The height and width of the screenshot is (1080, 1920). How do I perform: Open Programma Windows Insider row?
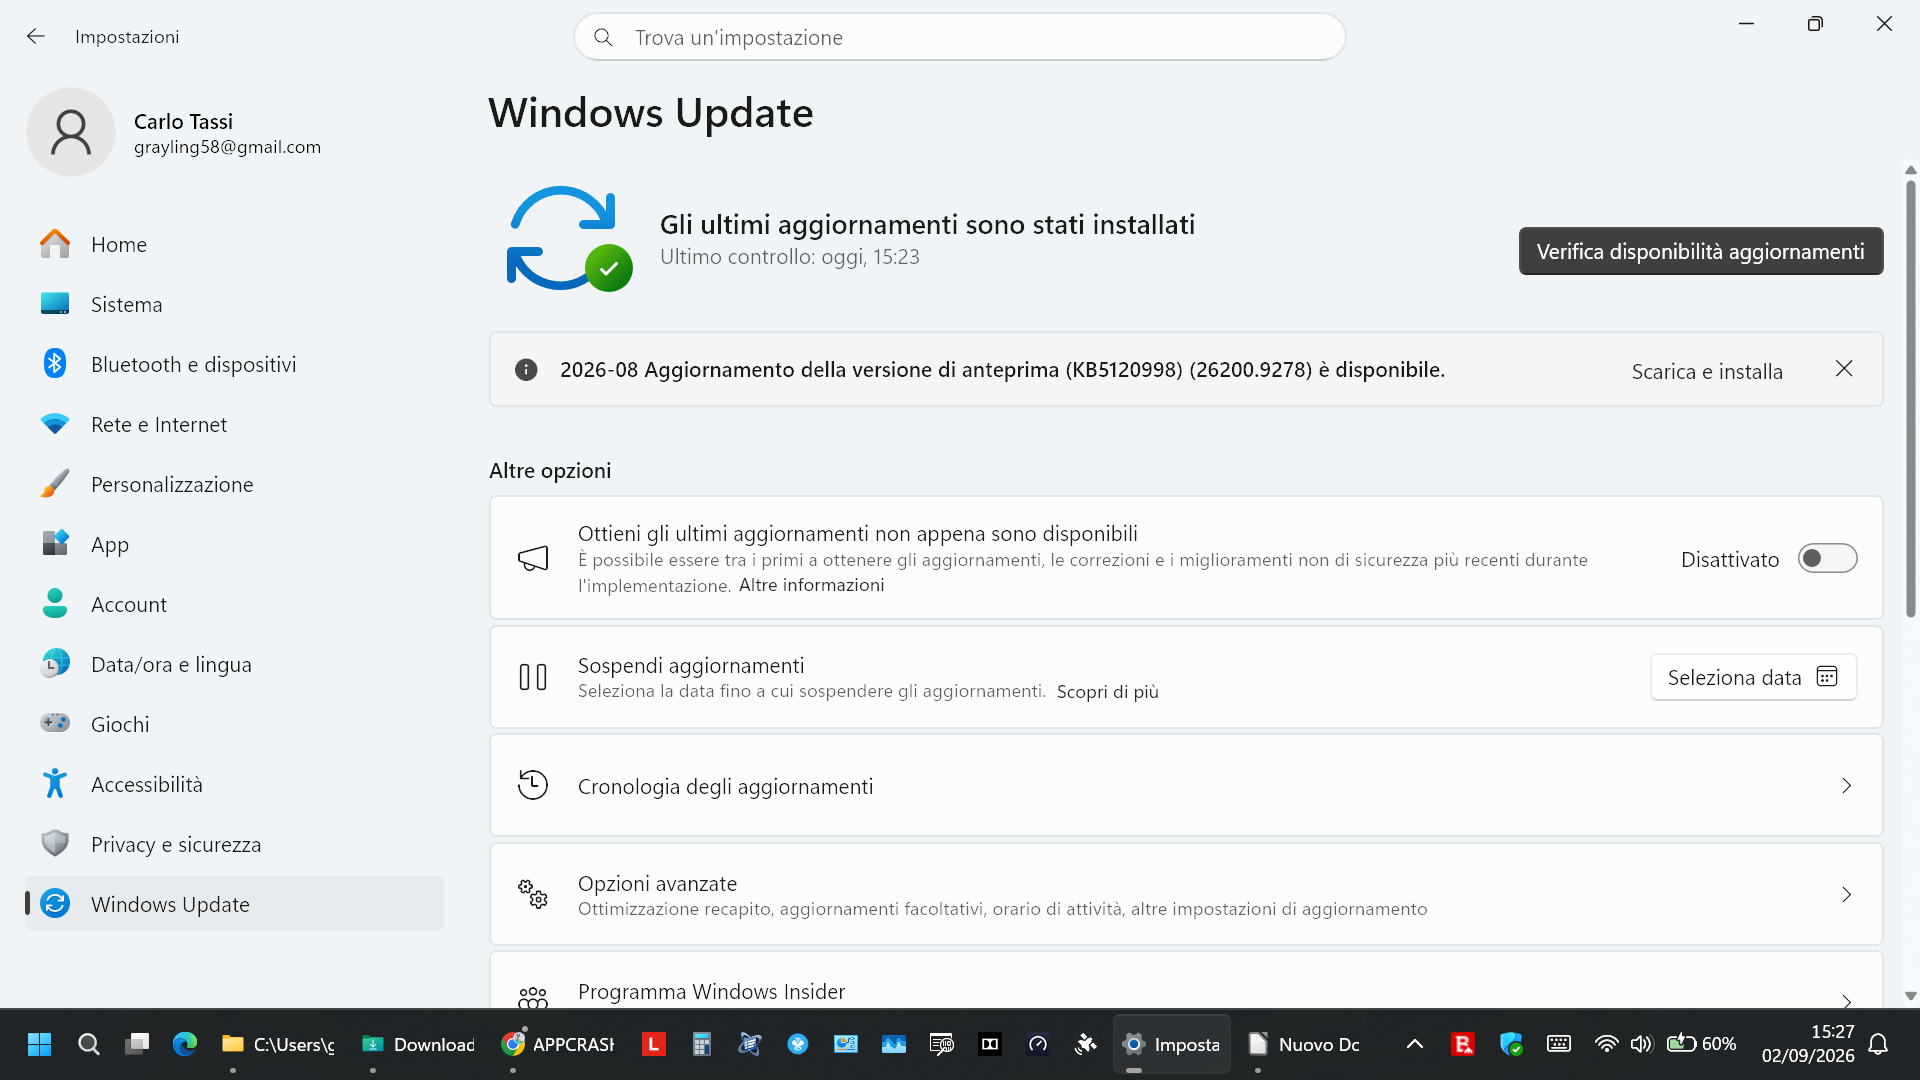click(x=1186, y=981)
